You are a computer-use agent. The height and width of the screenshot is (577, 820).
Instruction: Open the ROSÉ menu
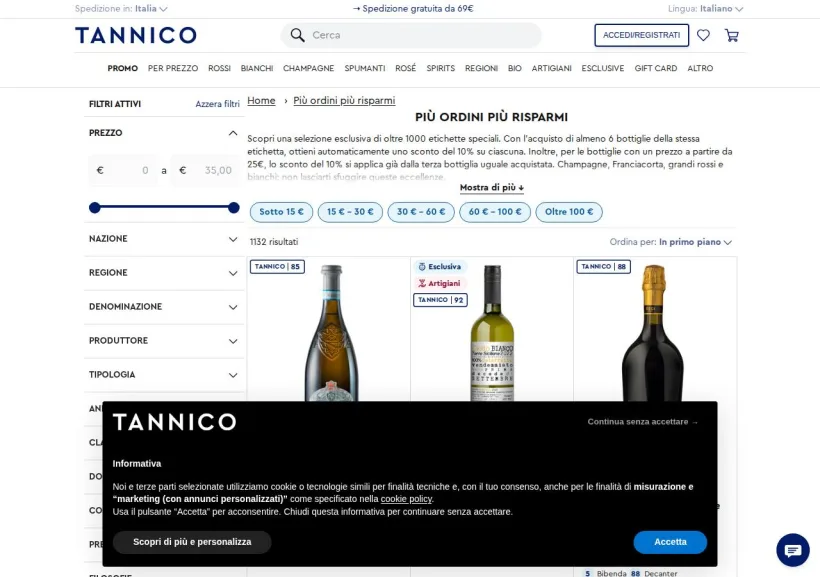pos(405,69)
